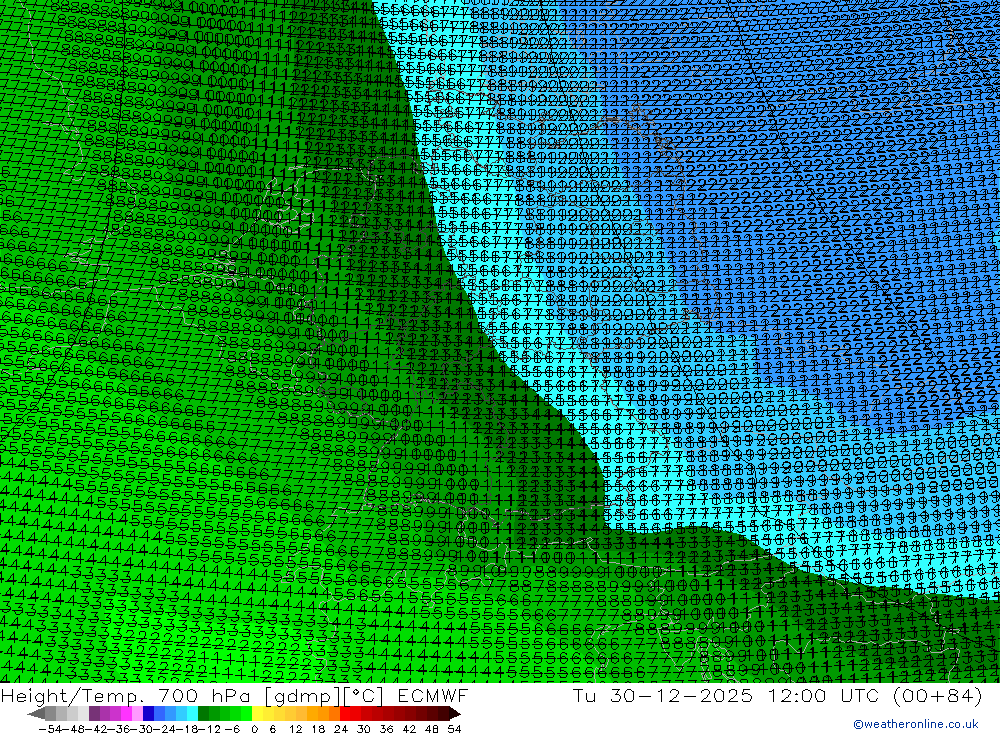Click the 'Tu 30-12-2025 12:00 UTC' forecast time
This screenshot has width=1000, height=733.
(x=726, y=696)
